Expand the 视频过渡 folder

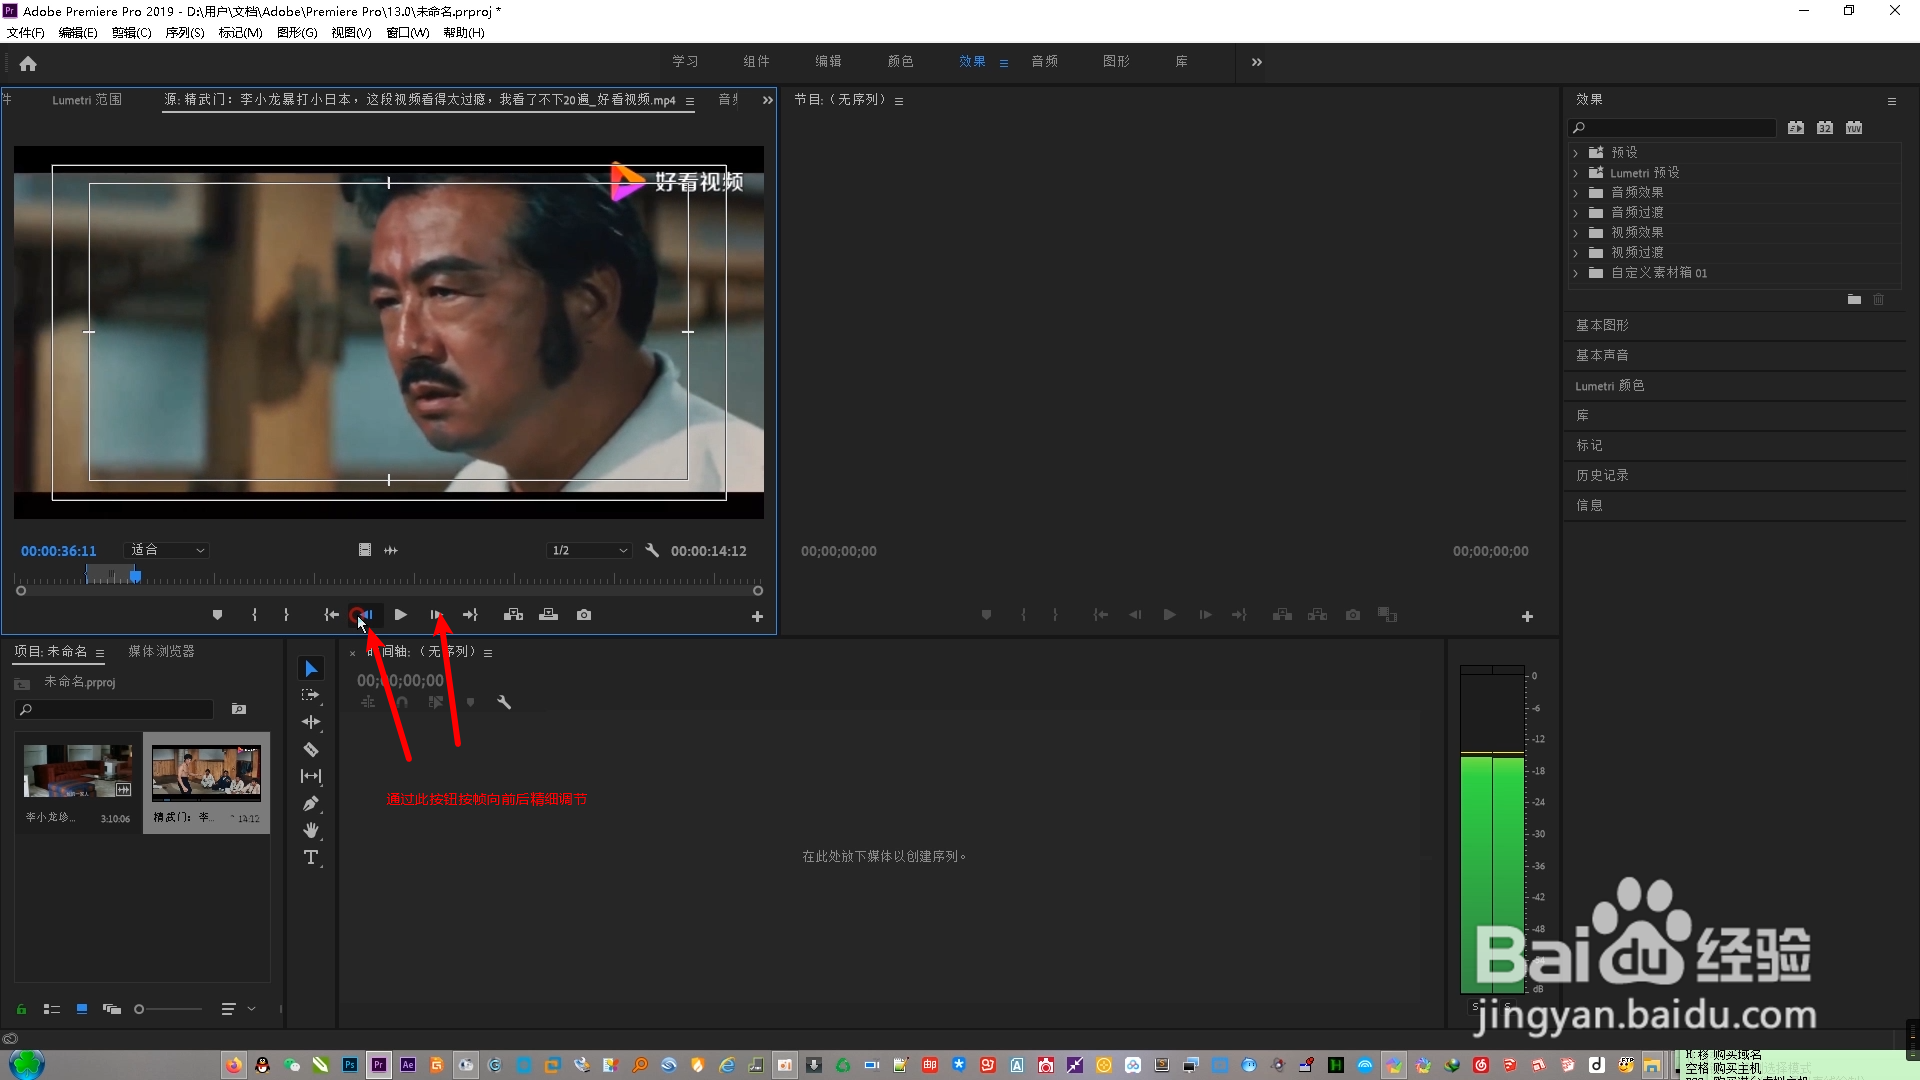(1576, 253)
